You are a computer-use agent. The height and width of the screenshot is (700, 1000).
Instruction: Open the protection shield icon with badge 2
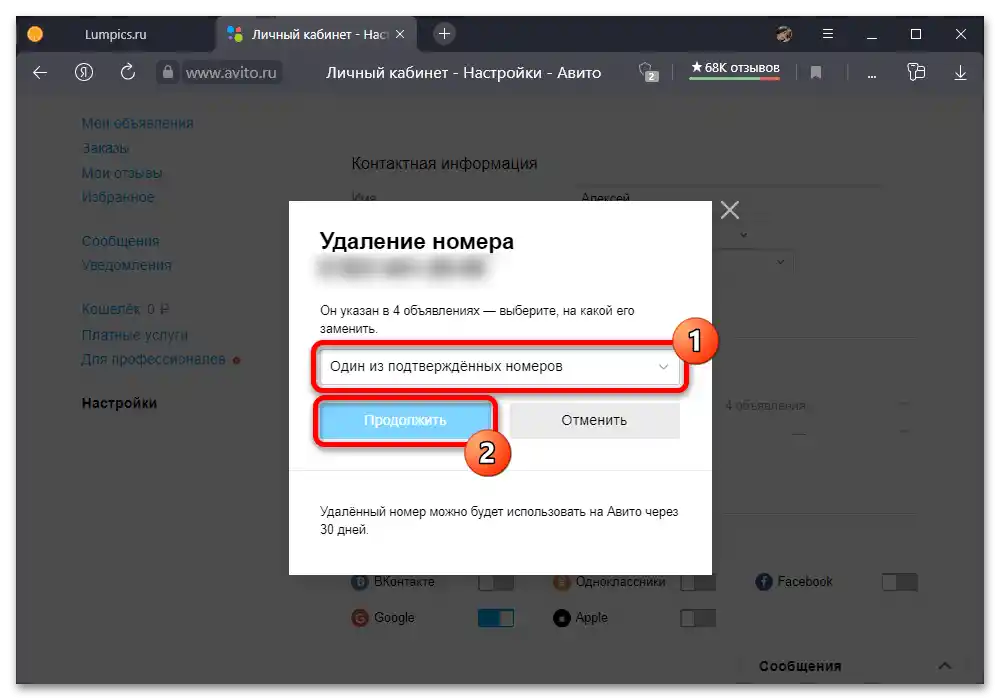pos(648,72)
